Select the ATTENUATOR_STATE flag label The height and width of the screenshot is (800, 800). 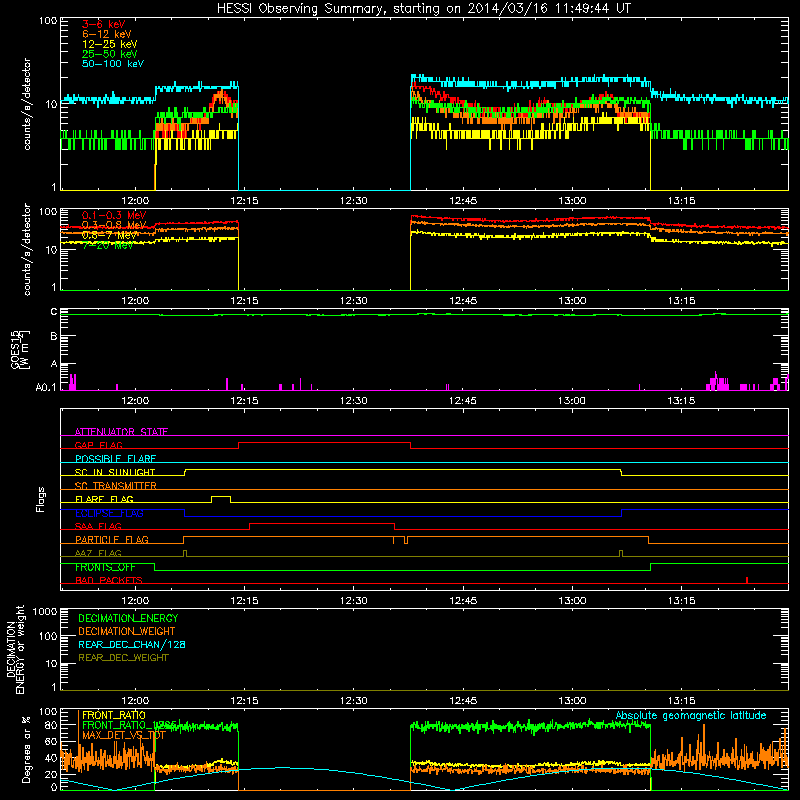click(121, 432)
